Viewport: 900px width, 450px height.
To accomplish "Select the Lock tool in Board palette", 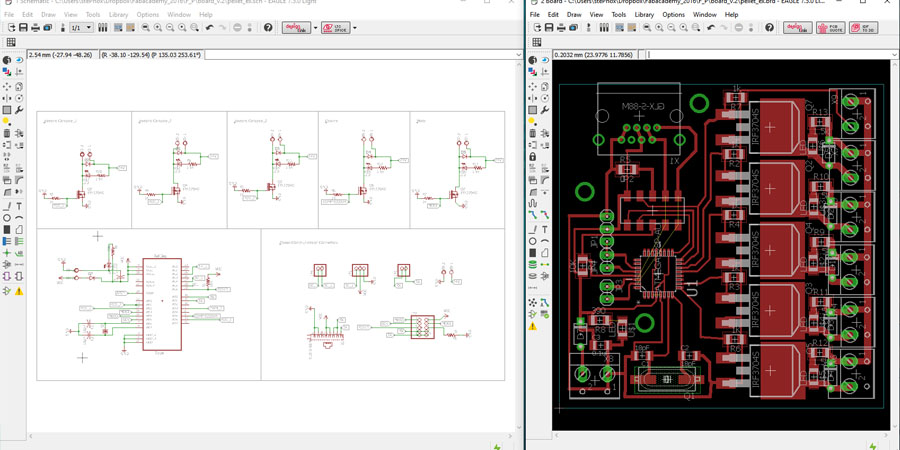I will [x=533, y=157].
